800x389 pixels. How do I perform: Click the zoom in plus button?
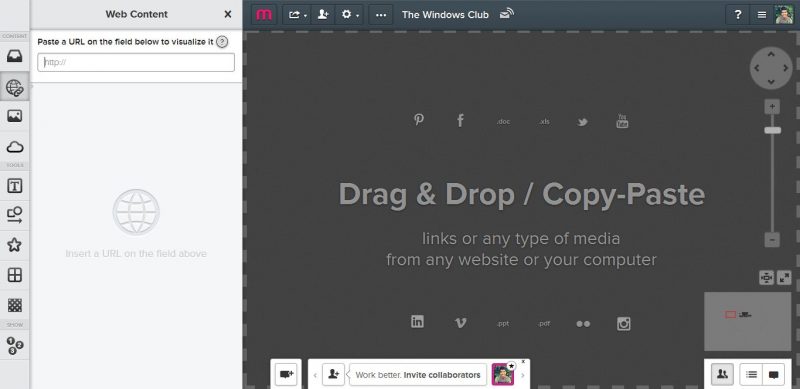click(772, 107)
